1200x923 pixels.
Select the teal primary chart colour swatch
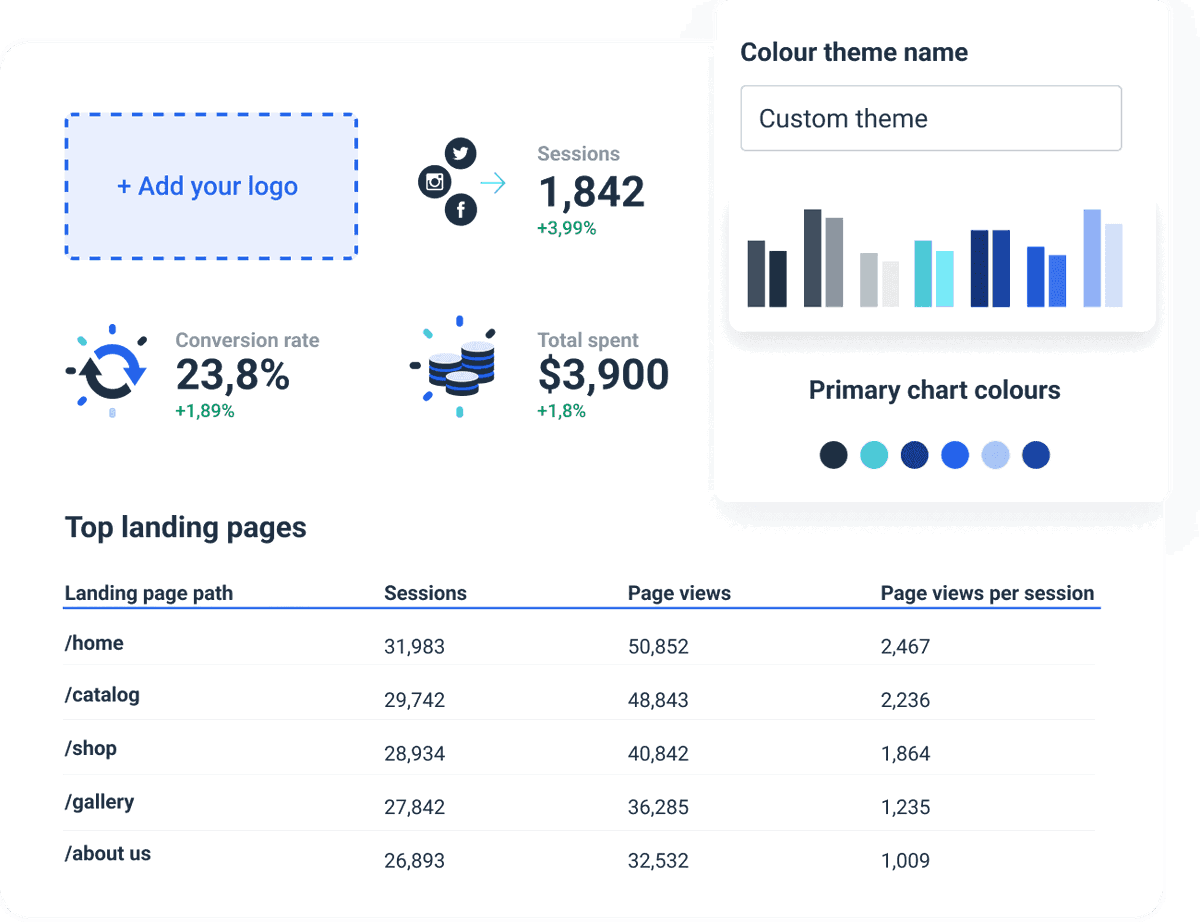tap(874, 455)
